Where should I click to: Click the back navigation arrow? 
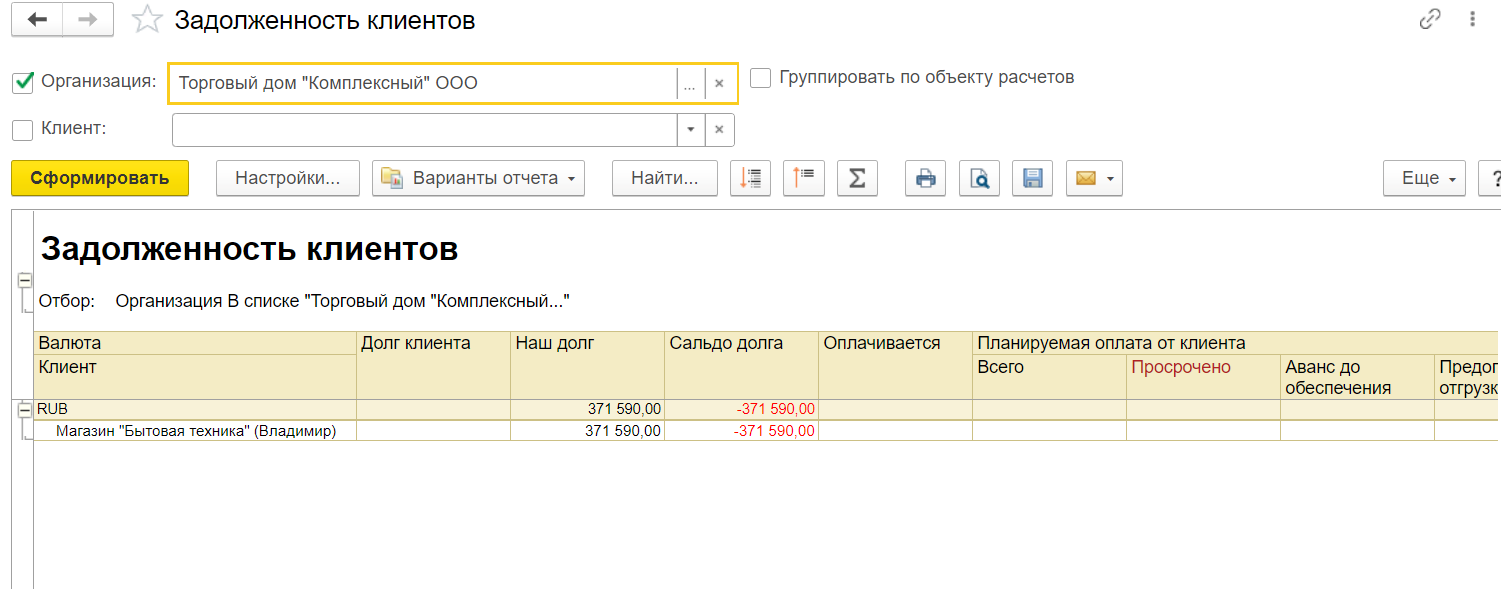click(37, 20)
